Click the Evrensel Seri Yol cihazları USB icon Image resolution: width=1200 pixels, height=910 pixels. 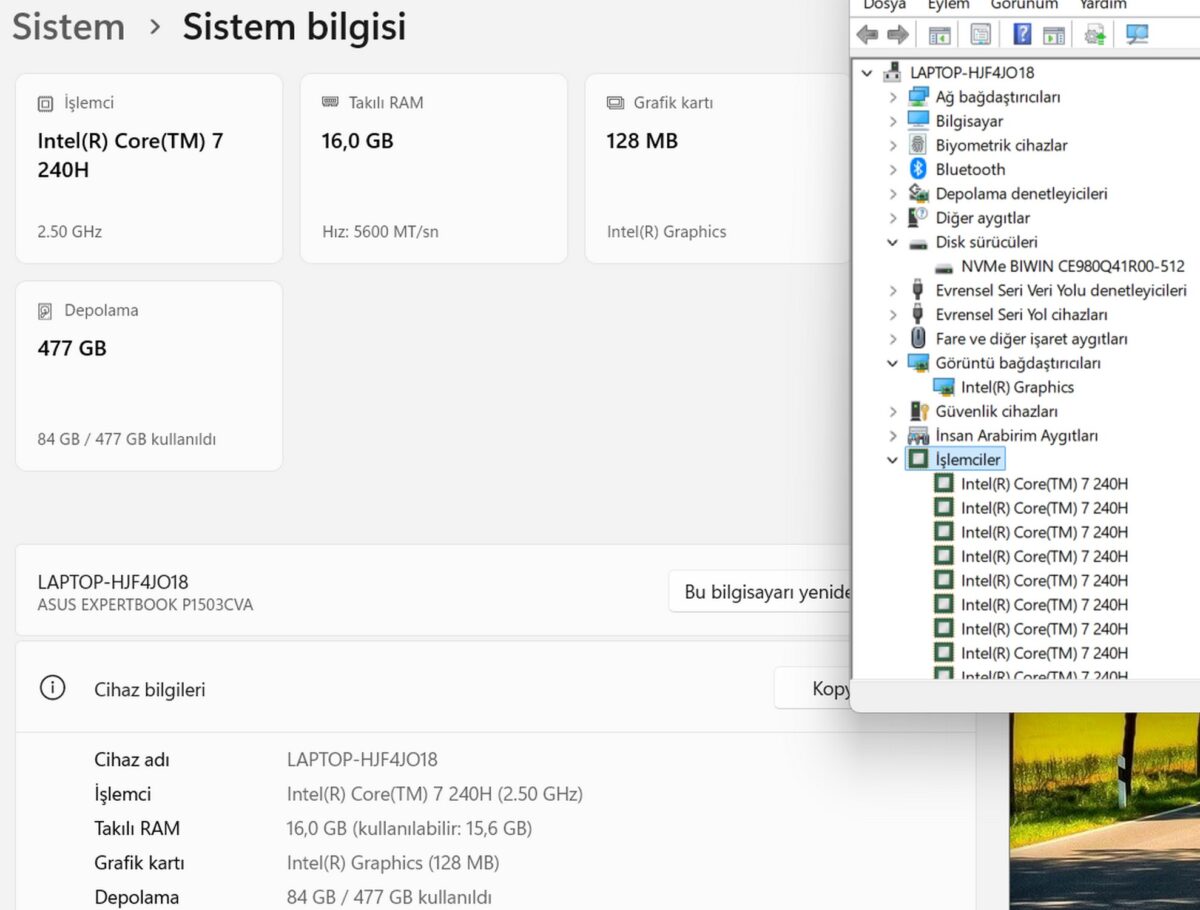[918, 314]
